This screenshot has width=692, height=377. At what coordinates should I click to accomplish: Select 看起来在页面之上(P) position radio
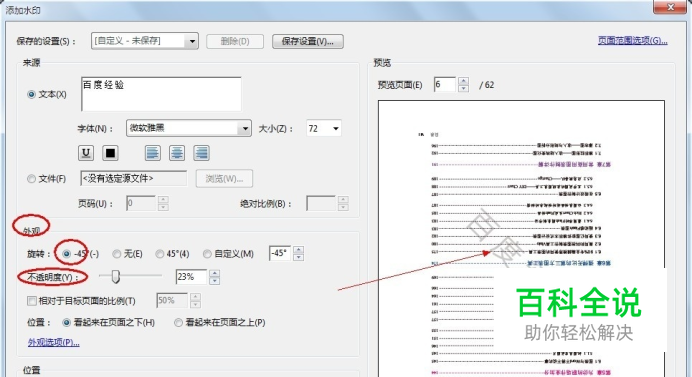[178, 323]
